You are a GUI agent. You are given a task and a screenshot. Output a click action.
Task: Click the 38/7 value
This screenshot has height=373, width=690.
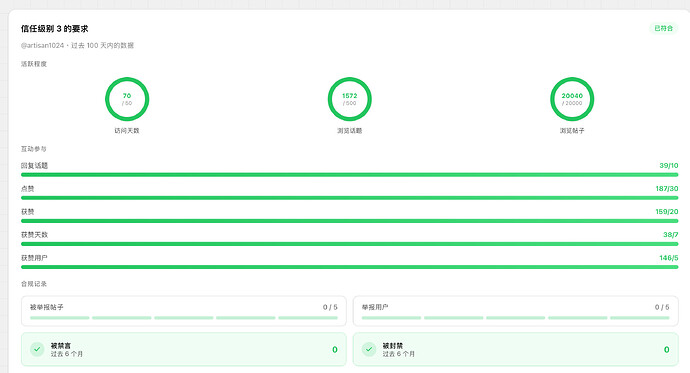click(671, 234)
